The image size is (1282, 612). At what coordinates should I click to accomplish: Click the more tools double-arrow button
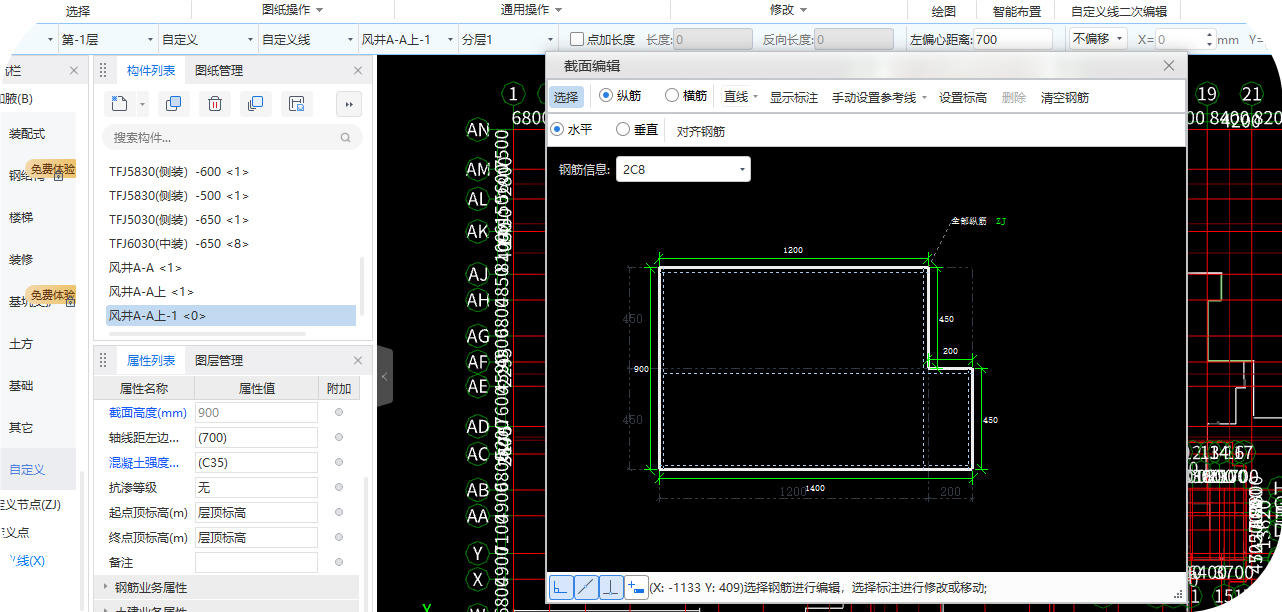(x=348, y=104)
